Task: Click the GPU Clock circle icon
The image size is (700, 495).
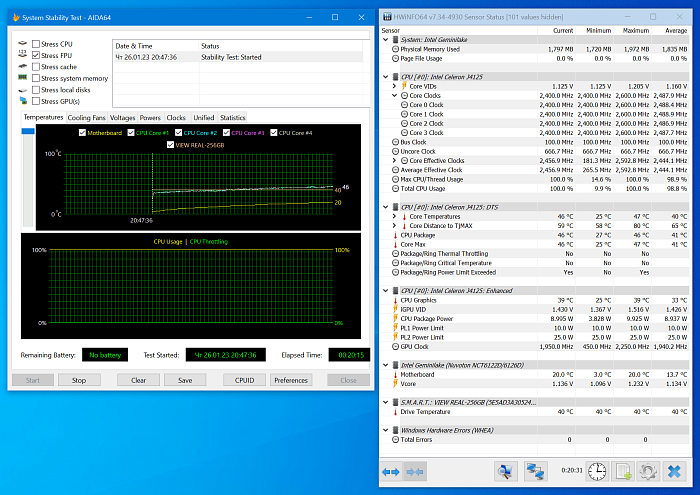Action: click(x=395, y=346)
